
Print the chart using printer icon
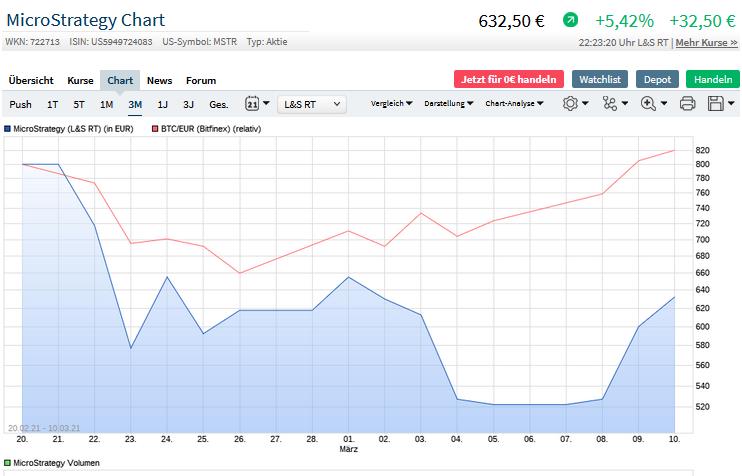pos(687,103)
